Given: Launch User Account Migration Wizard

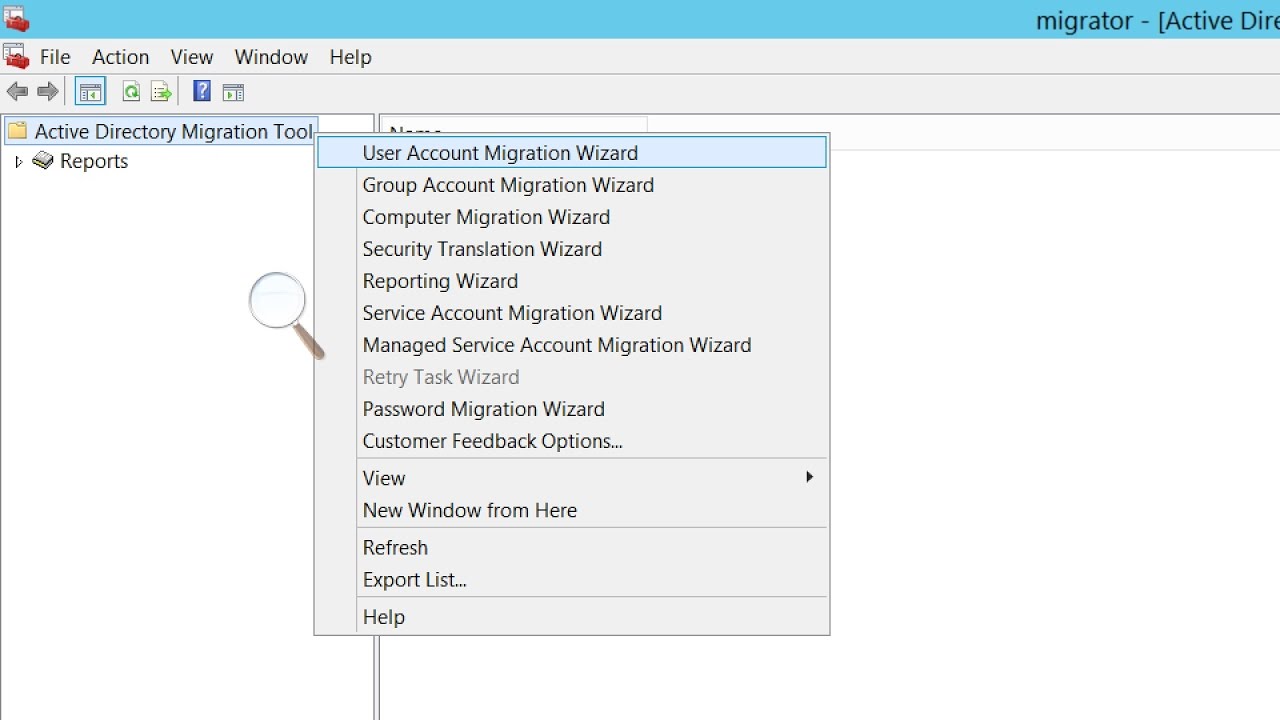Looking at the screenshot, I should pos(572,153).
